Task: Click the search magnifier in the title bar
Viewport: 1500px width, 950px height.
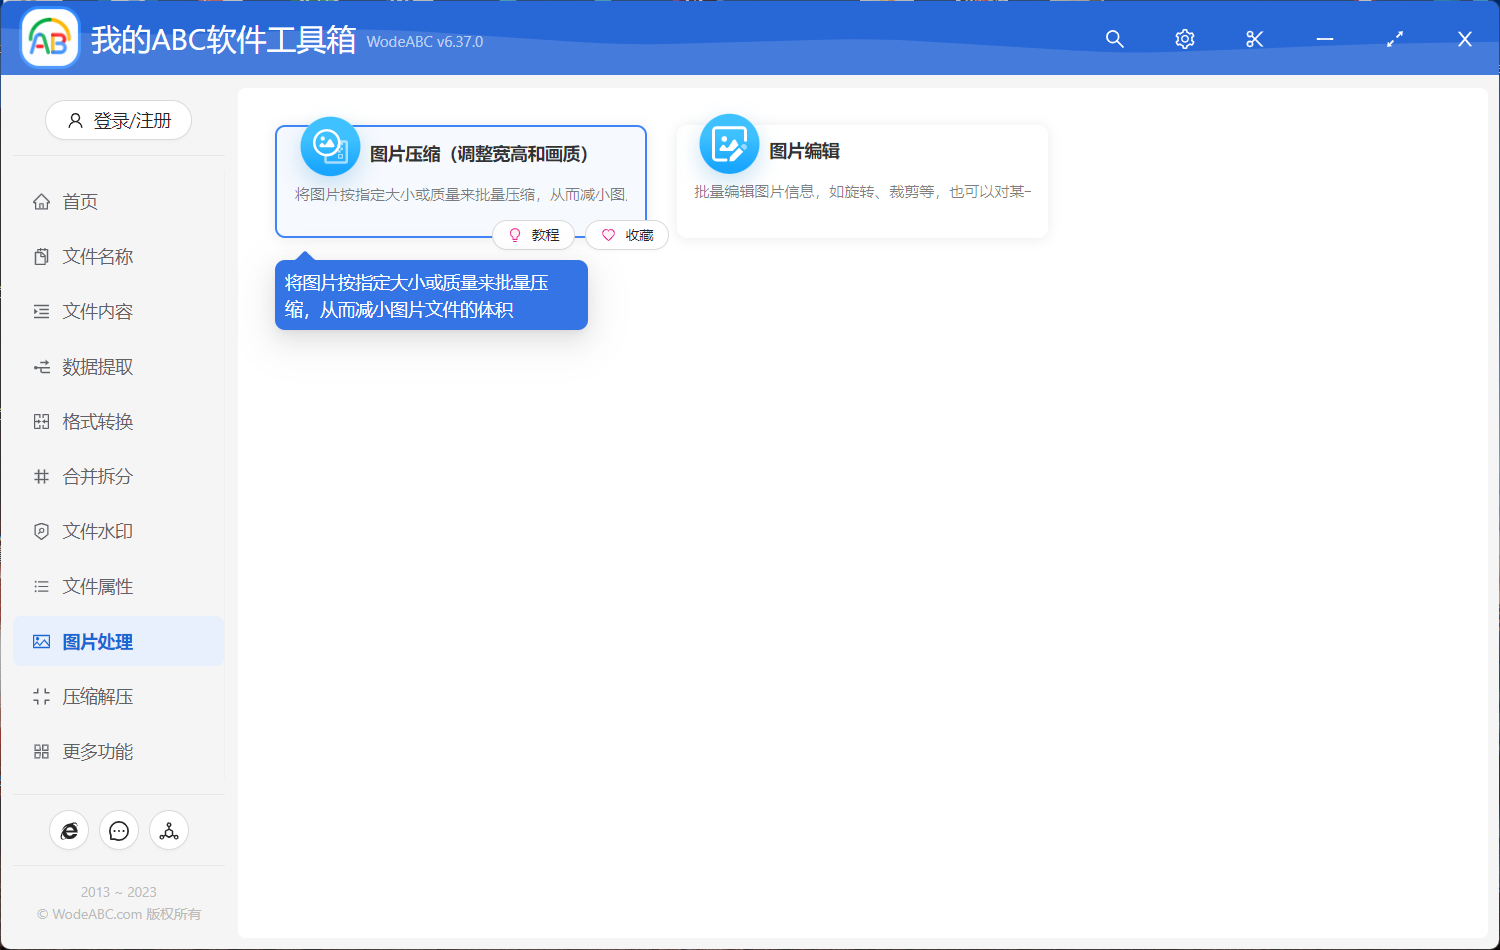Action: (1114, 39)
